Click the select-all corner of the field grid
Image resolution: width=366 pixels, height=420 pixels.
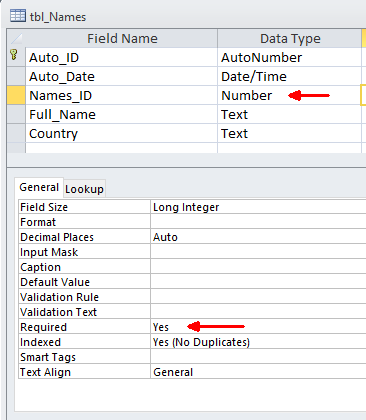point(16,38)
